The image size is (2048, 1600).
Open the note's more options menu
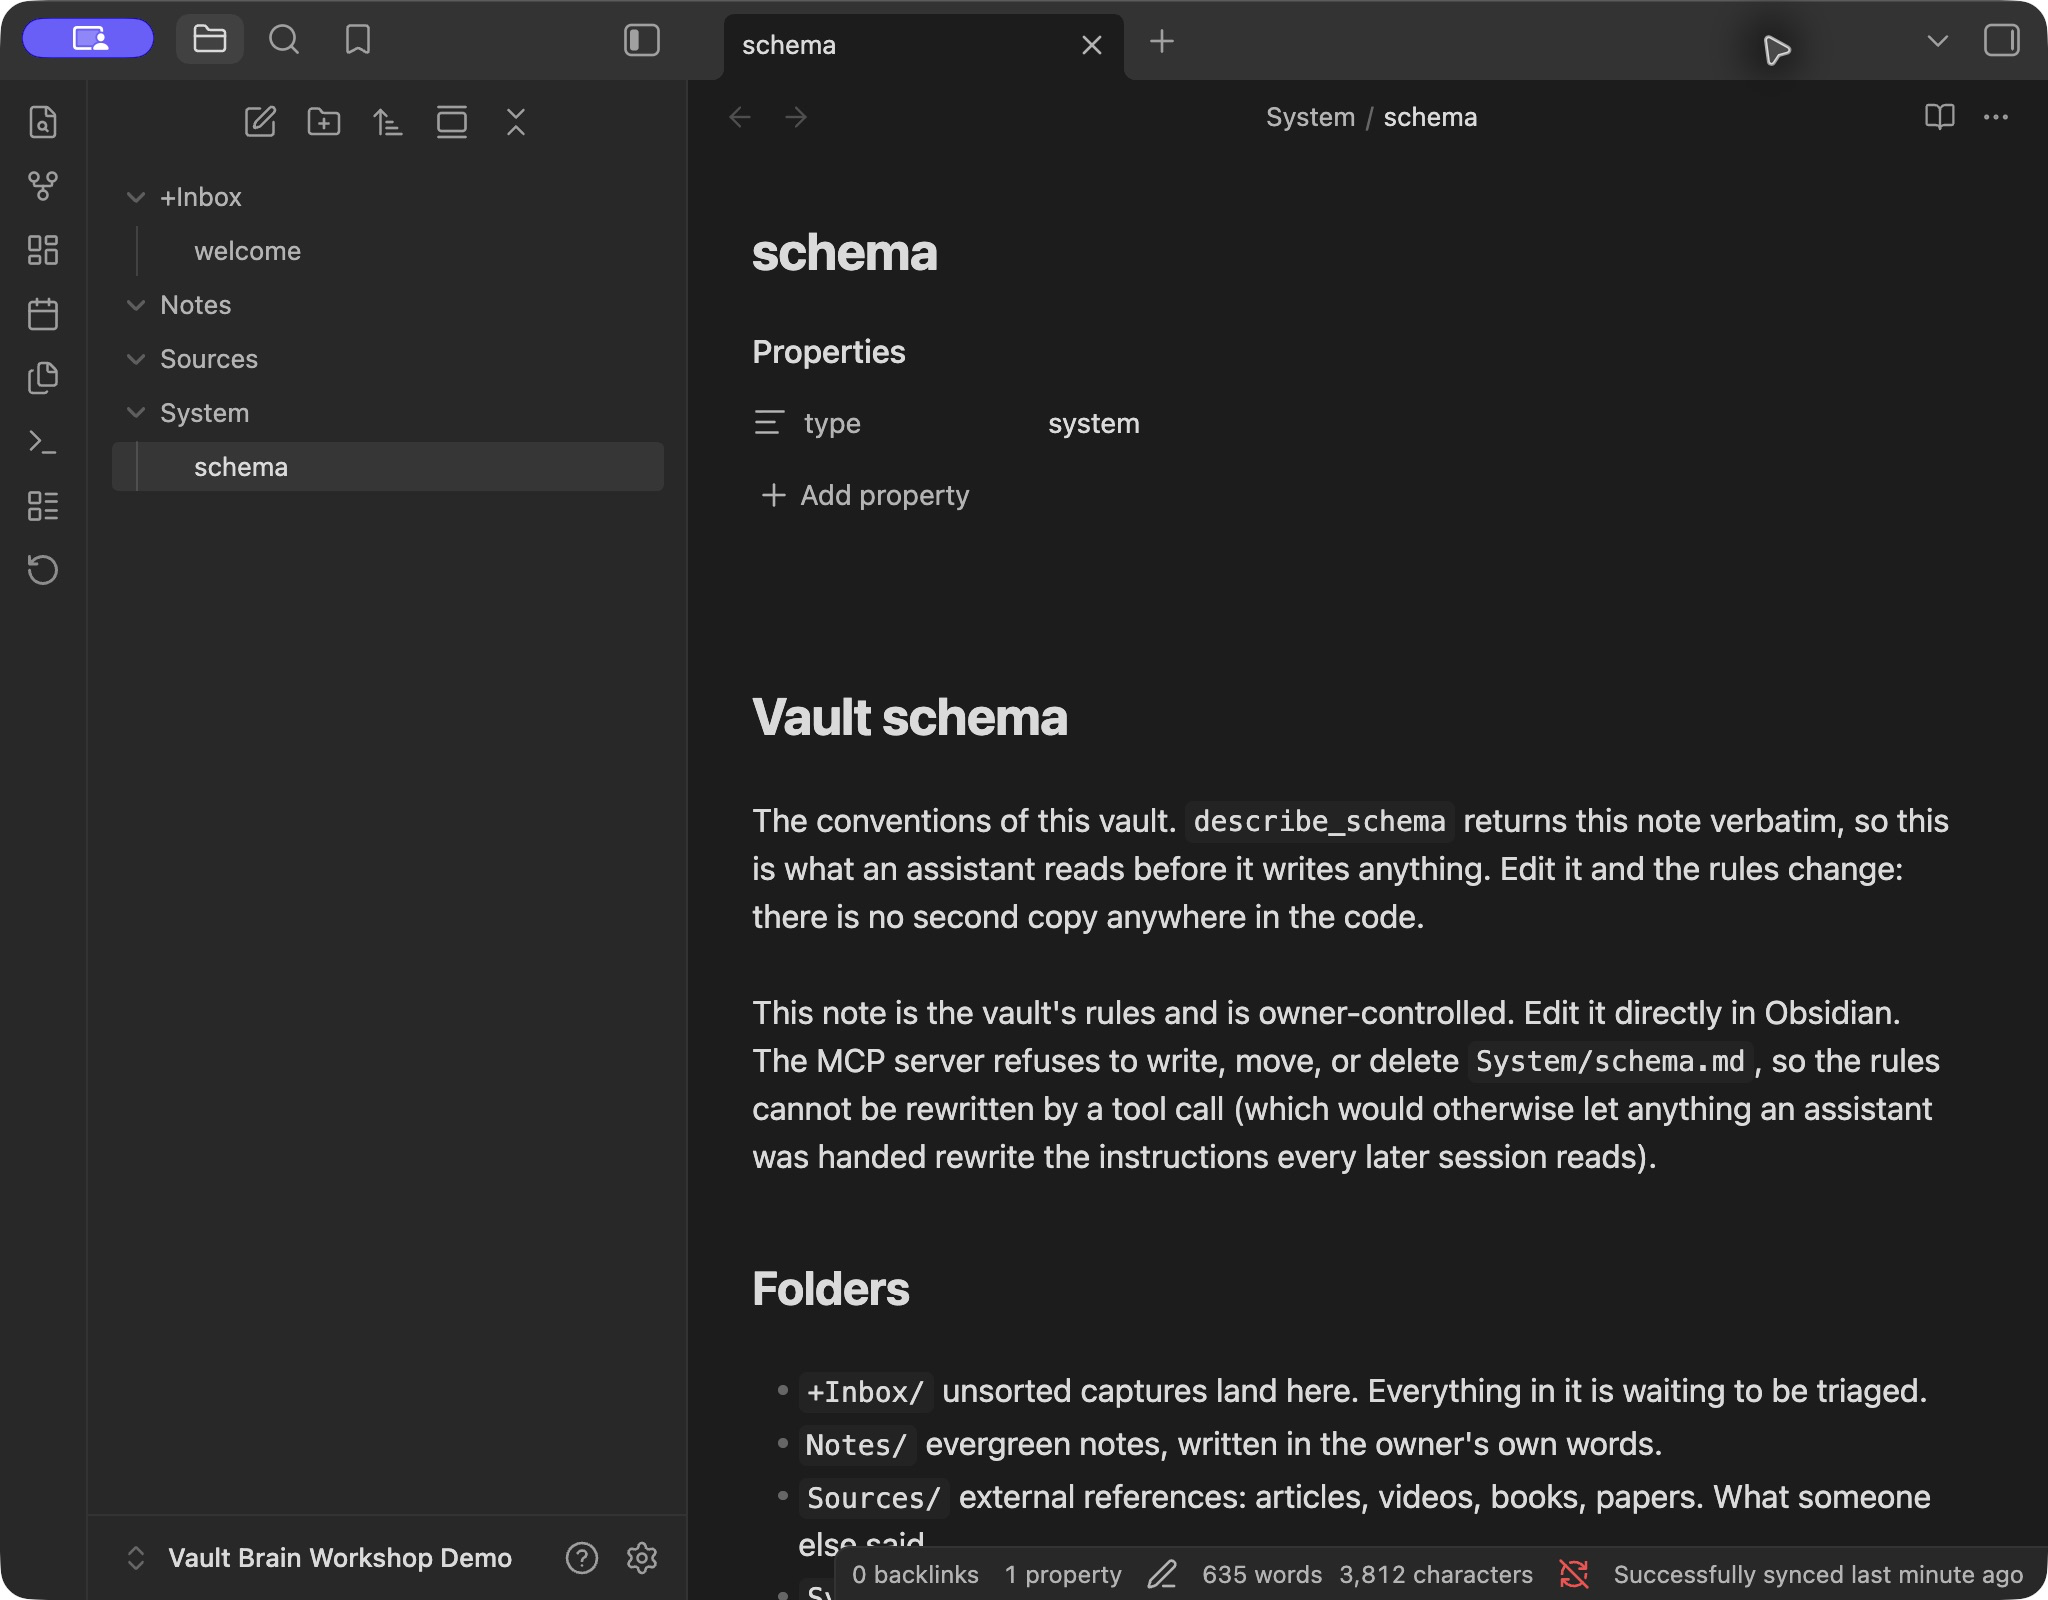pos(1996,117)
